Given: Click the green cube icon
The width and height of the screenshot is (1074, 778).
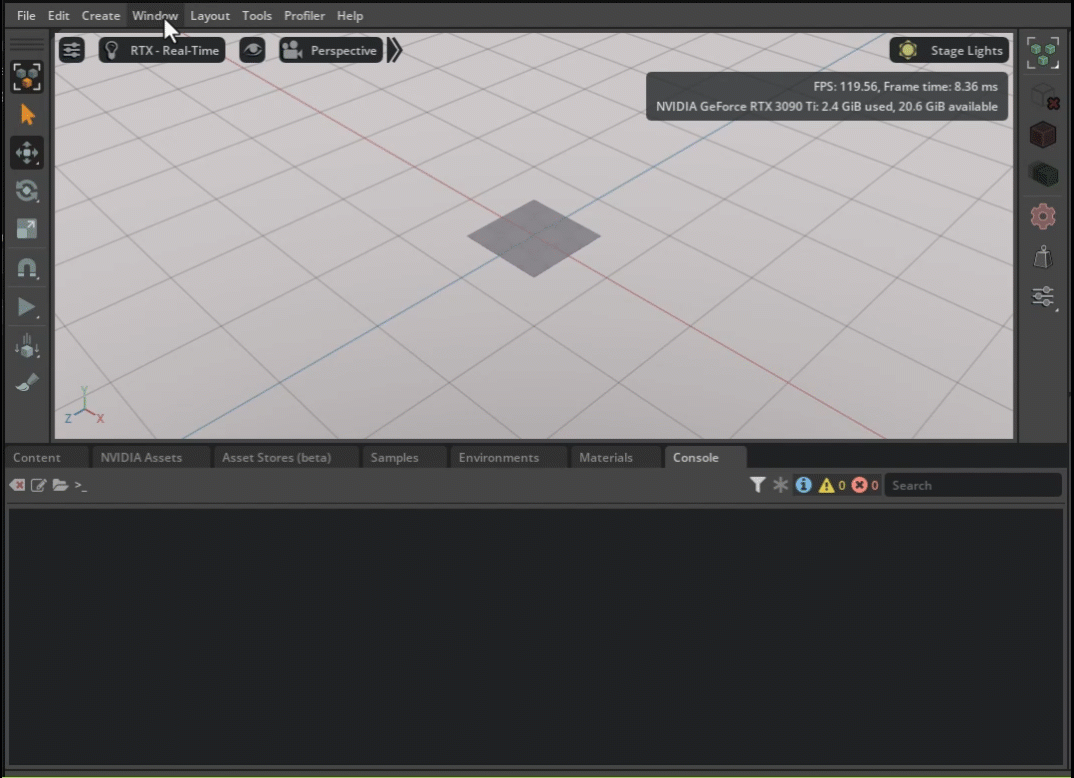Looking at the screenshot, I should pos(1042,174).
